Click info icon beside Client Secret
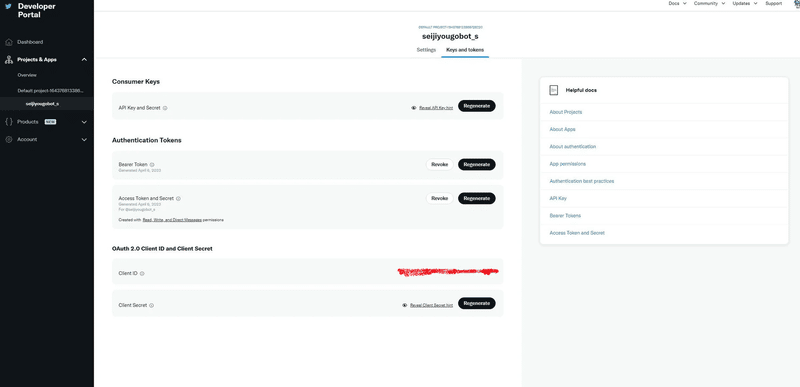 point(152,305)
